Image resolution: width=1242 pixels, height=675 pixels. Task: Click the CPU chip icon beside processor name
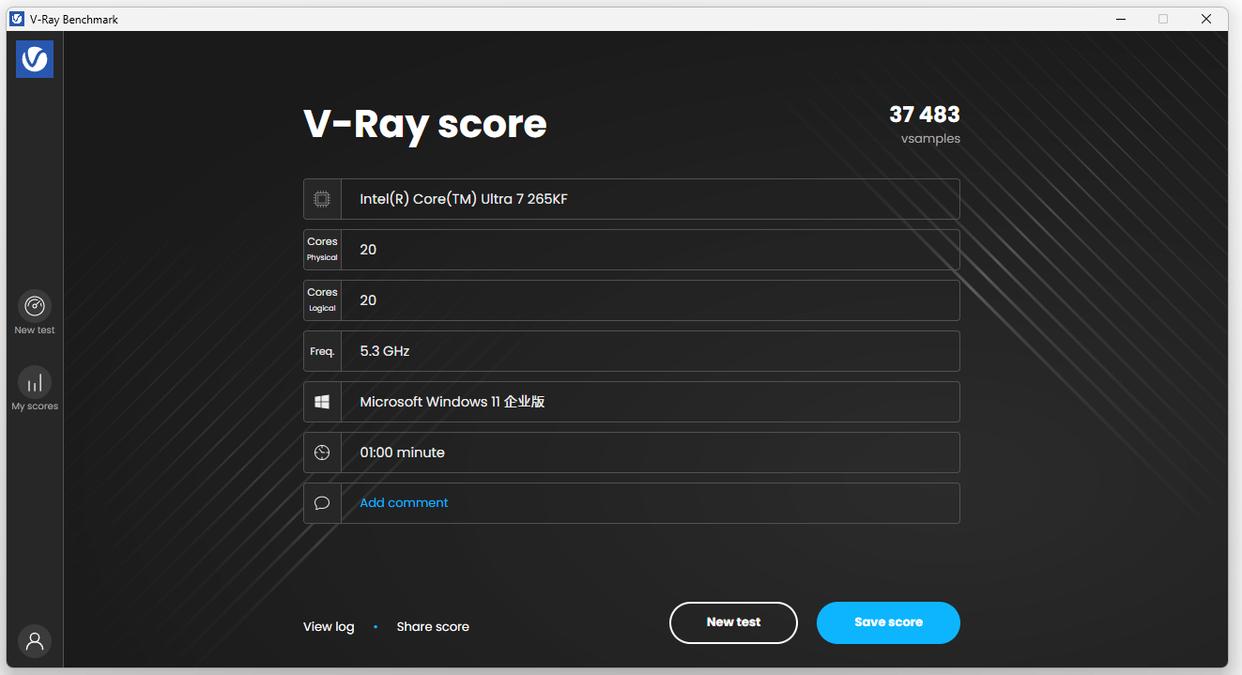coord(322,199)
